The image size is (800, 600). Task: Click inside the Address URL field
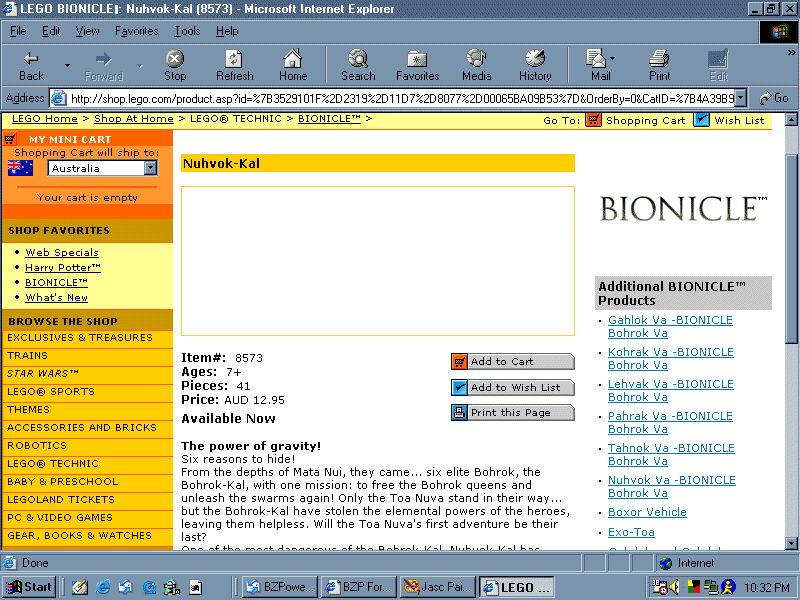coord(398,98)
